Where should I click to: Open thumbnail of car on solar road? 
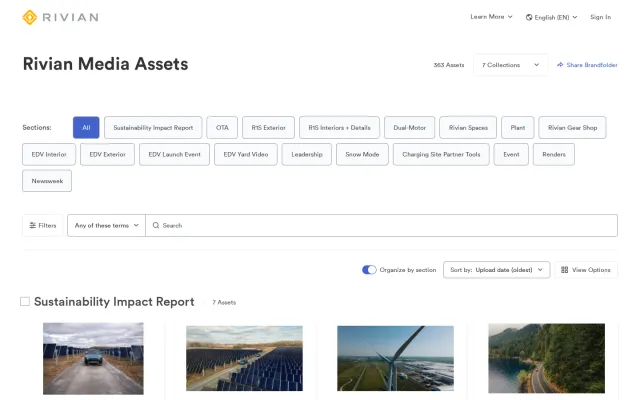coord(93,358)
